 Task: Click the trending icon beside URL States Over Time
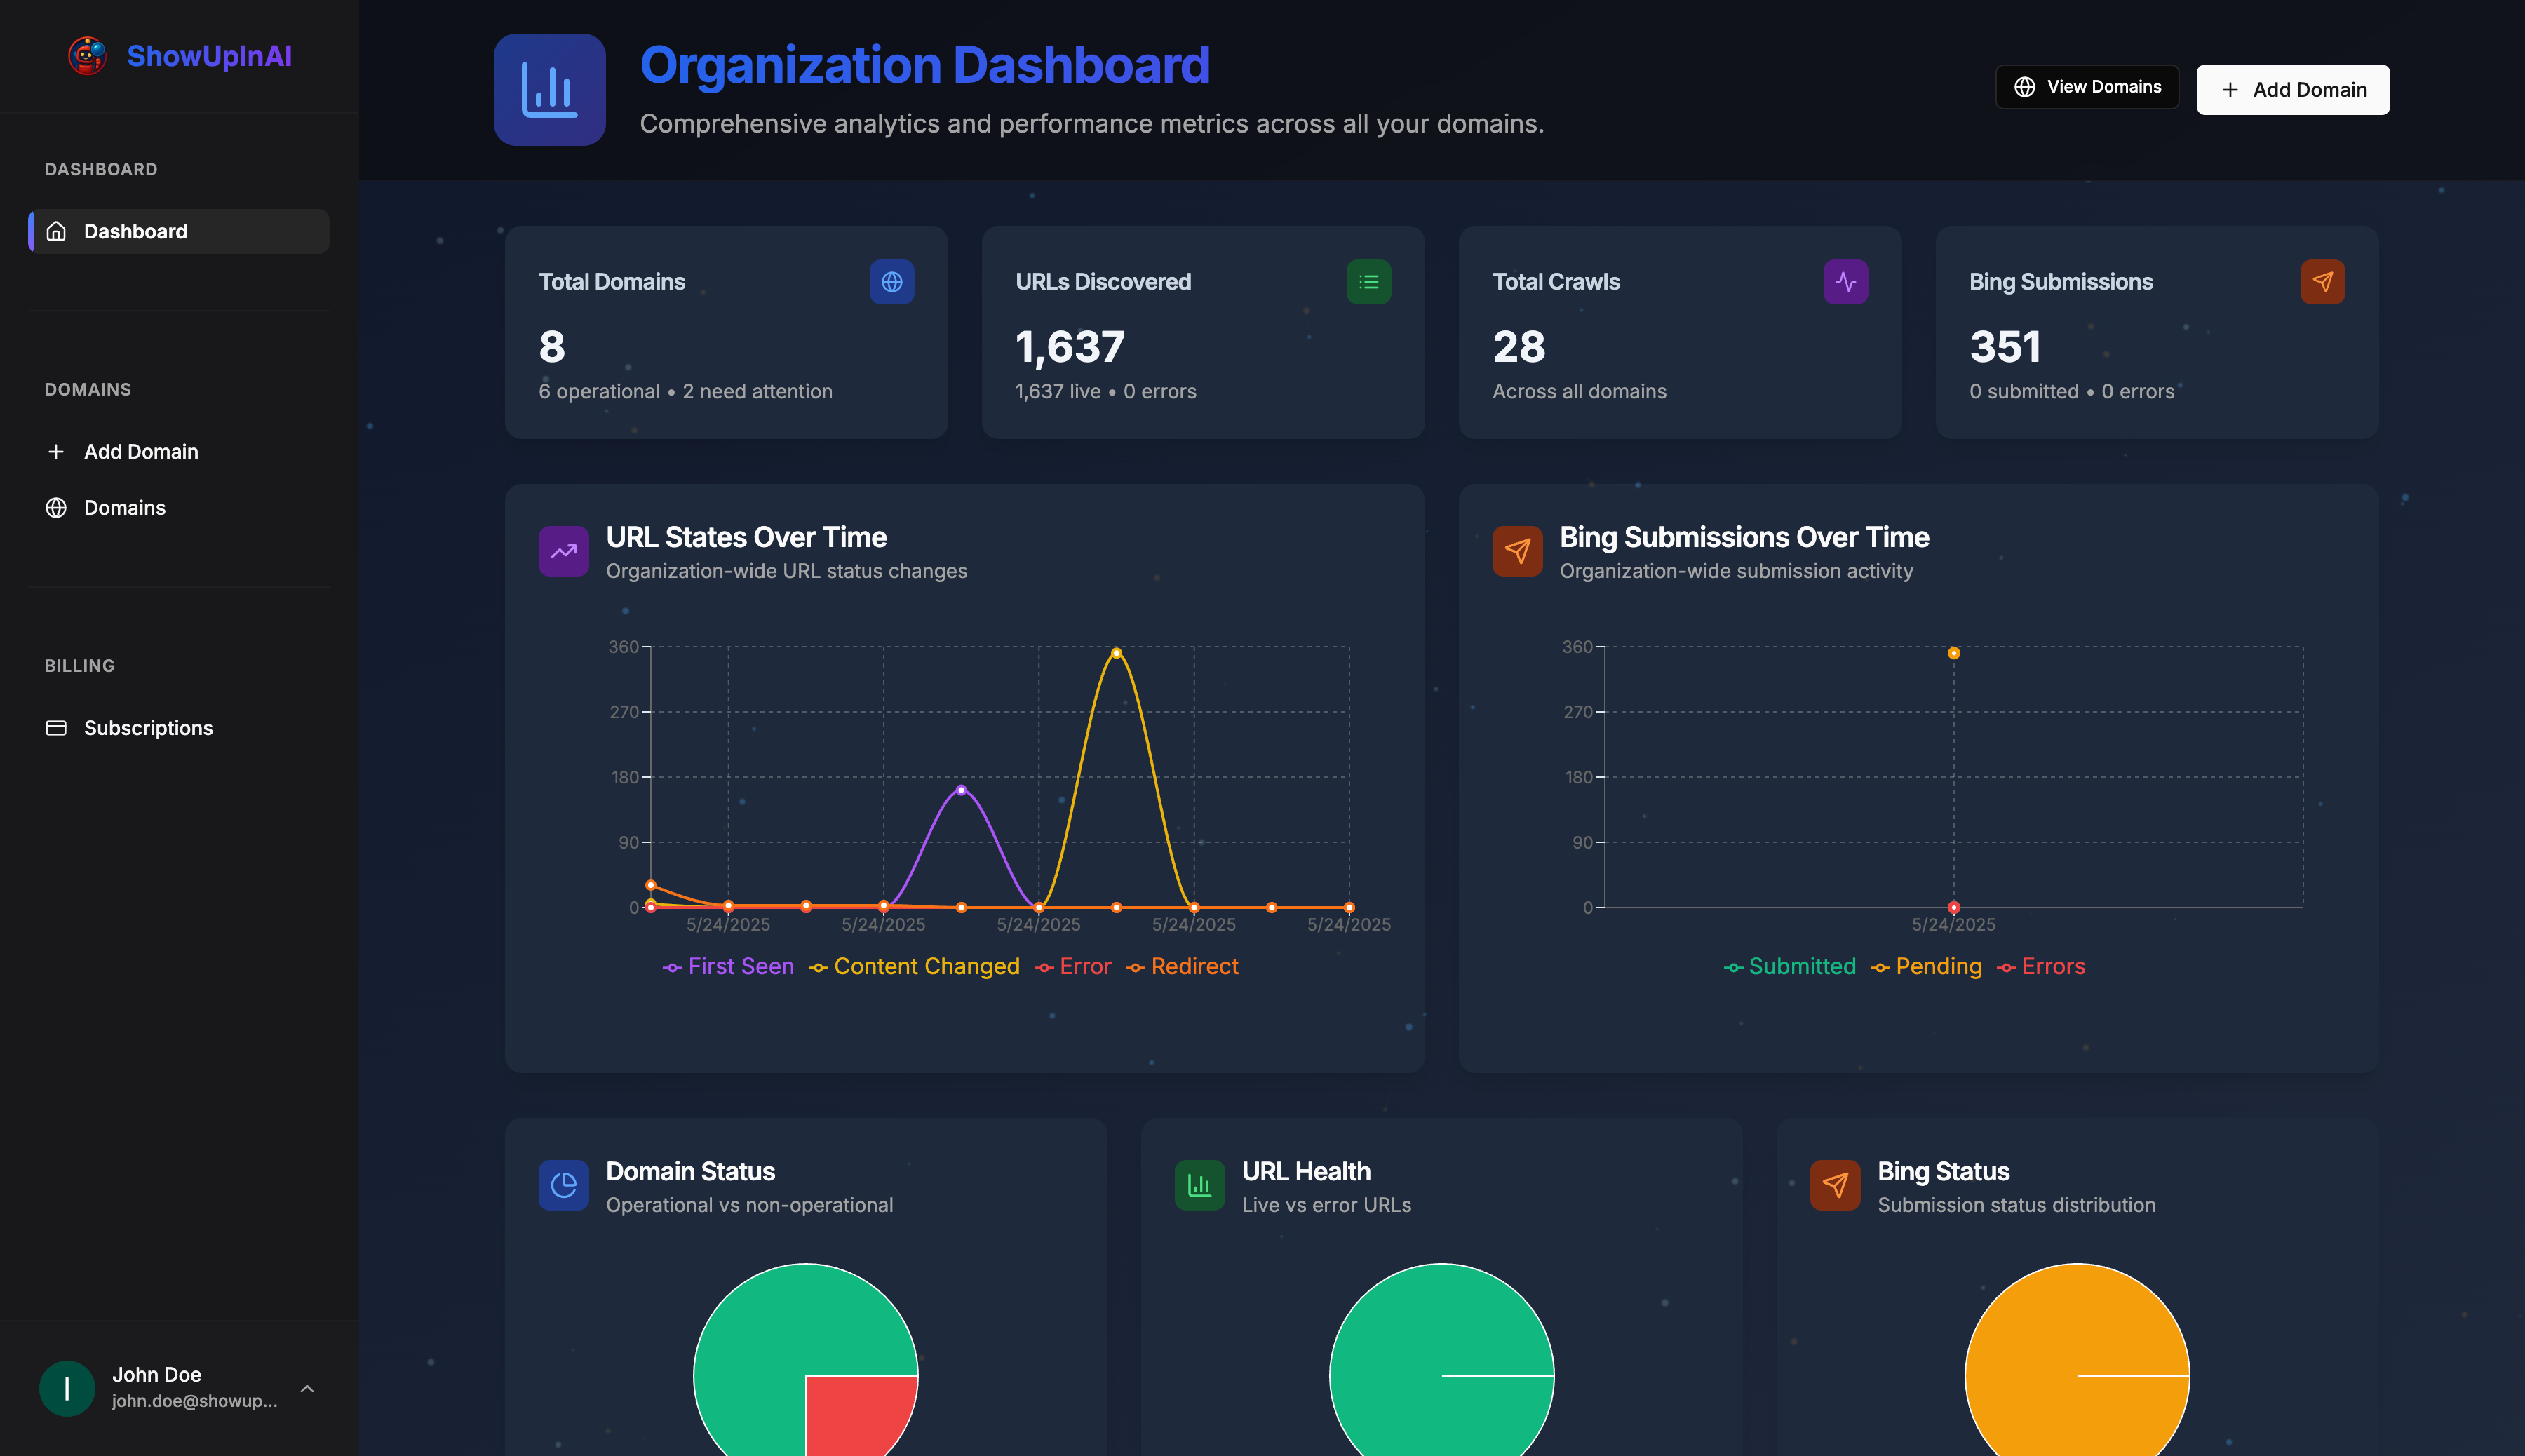point(563,551)
